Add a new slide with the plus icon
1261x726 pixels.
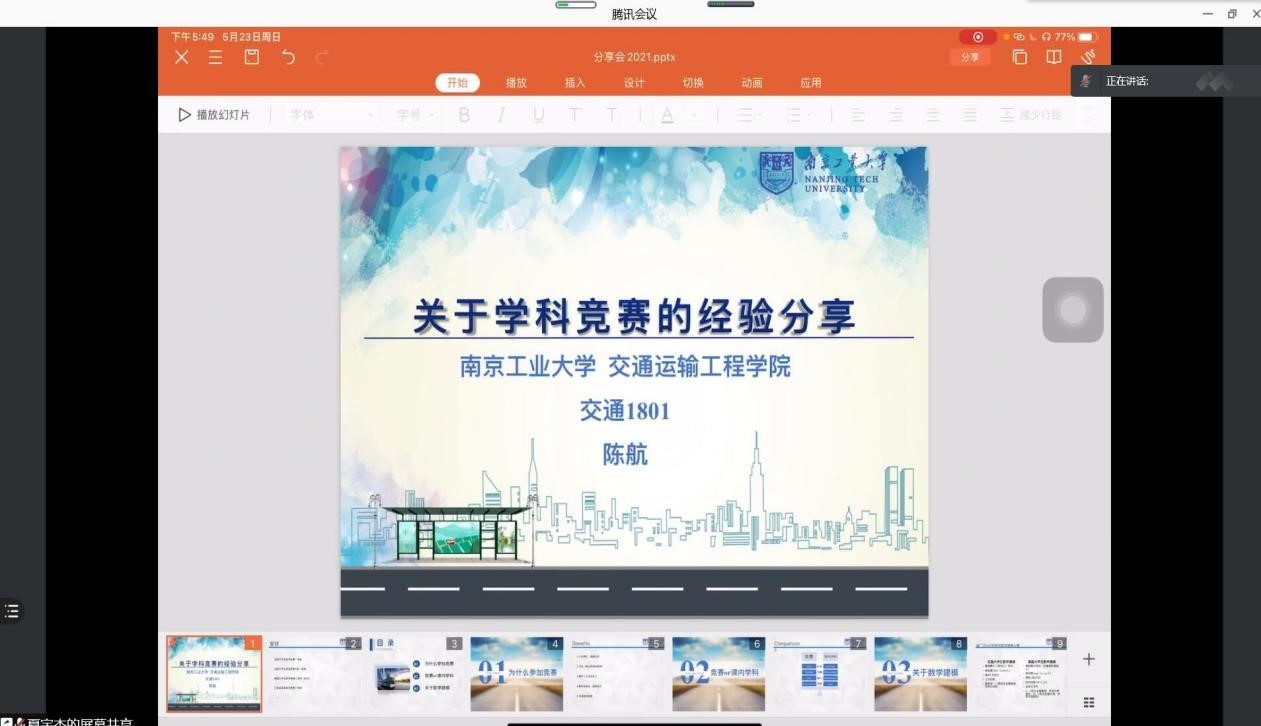coord(1089,659)
